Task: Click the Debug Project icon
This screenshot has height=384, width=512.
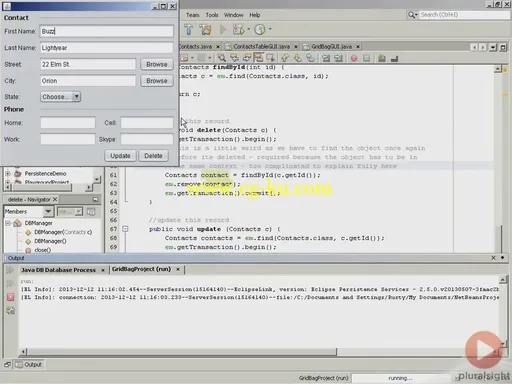Action: (238, 30)
